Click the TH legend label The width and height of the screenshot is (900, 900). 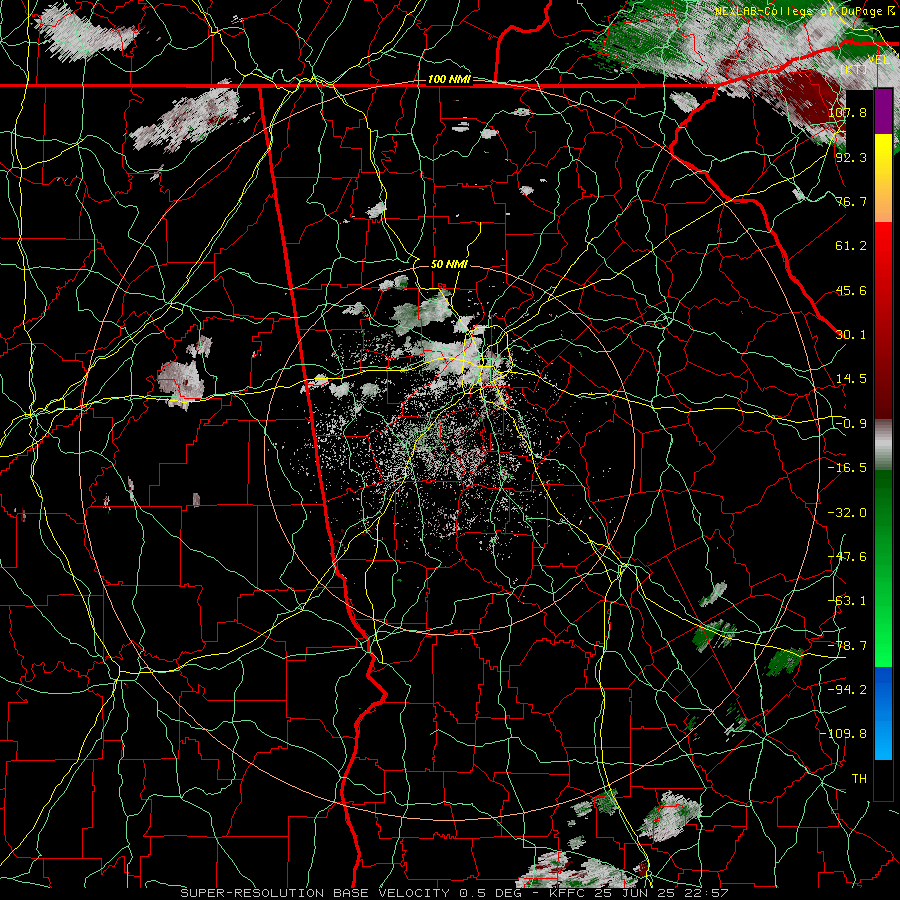click(859, 779)
